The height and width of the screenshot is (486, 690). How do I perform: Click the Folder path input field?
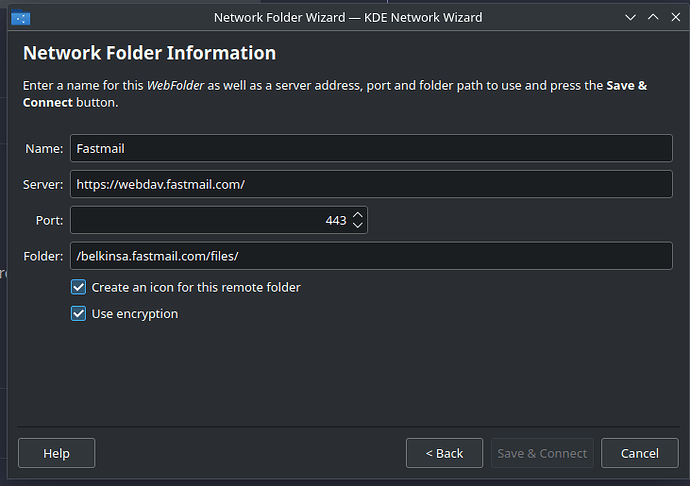[370, 256]
